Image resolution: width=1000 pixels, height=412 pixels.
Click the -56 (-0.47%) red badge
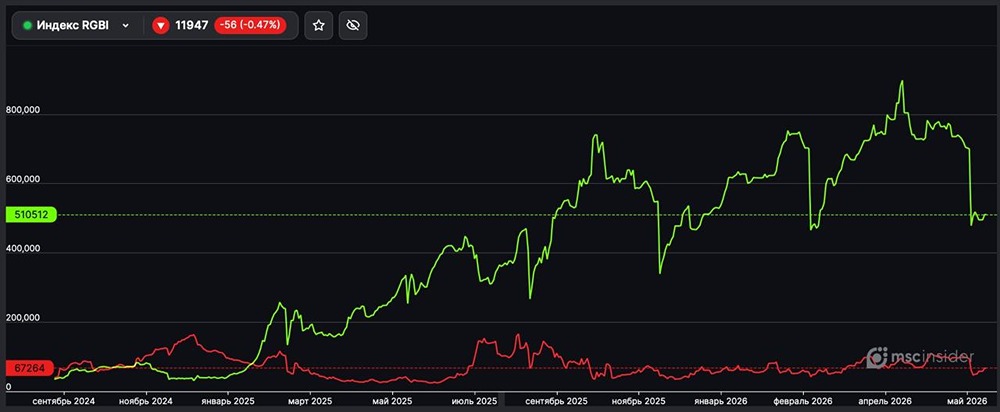(250, 26)
